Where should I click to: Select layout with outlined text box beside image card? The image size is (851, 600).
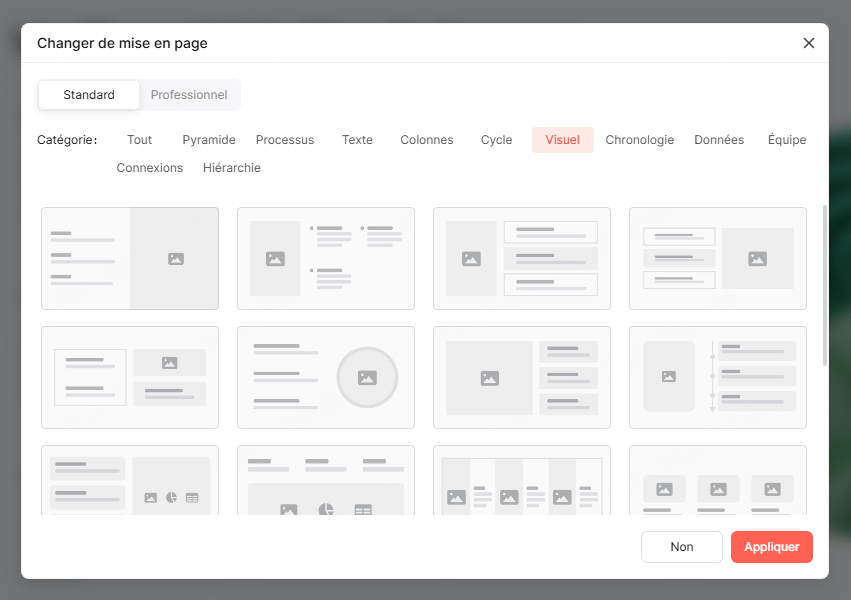[130, 378]
